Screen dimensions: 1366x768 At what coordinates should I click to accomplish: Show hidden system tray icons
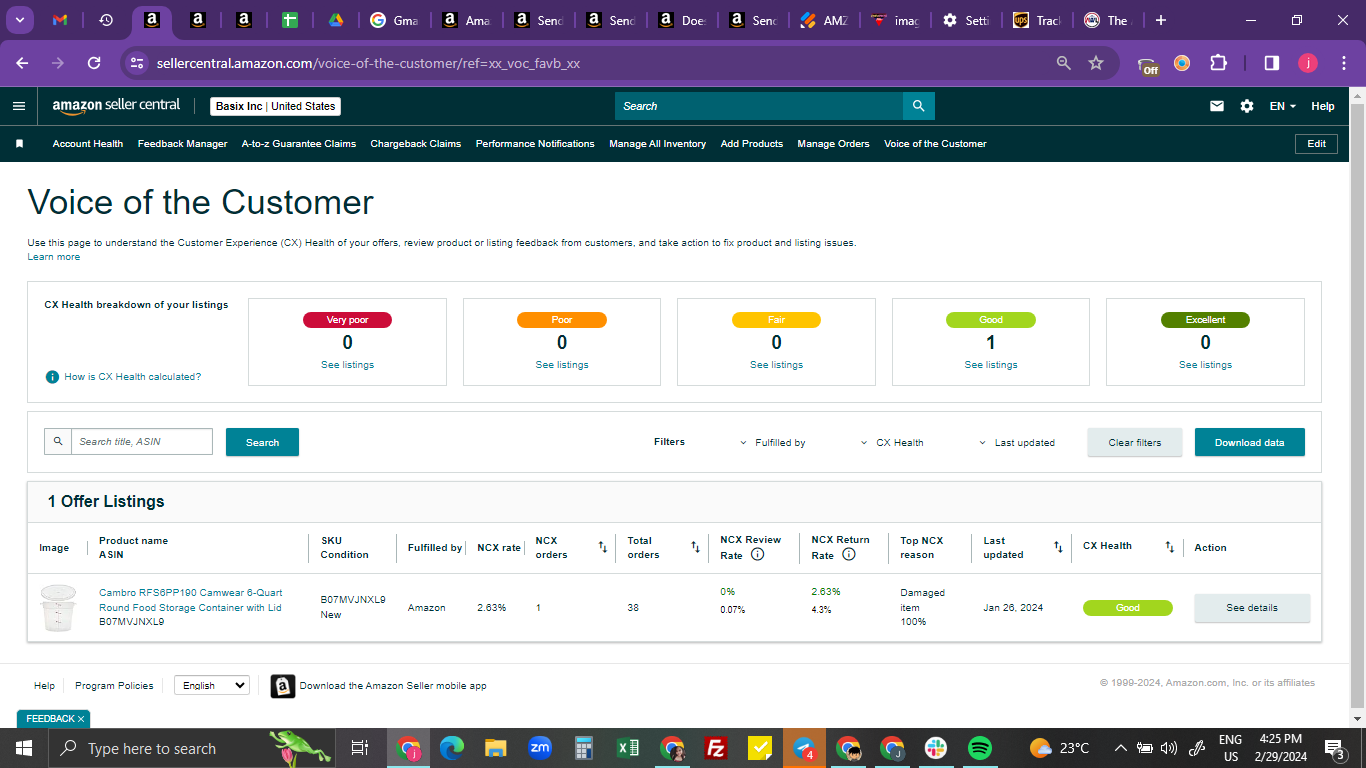click(1120, 748)
